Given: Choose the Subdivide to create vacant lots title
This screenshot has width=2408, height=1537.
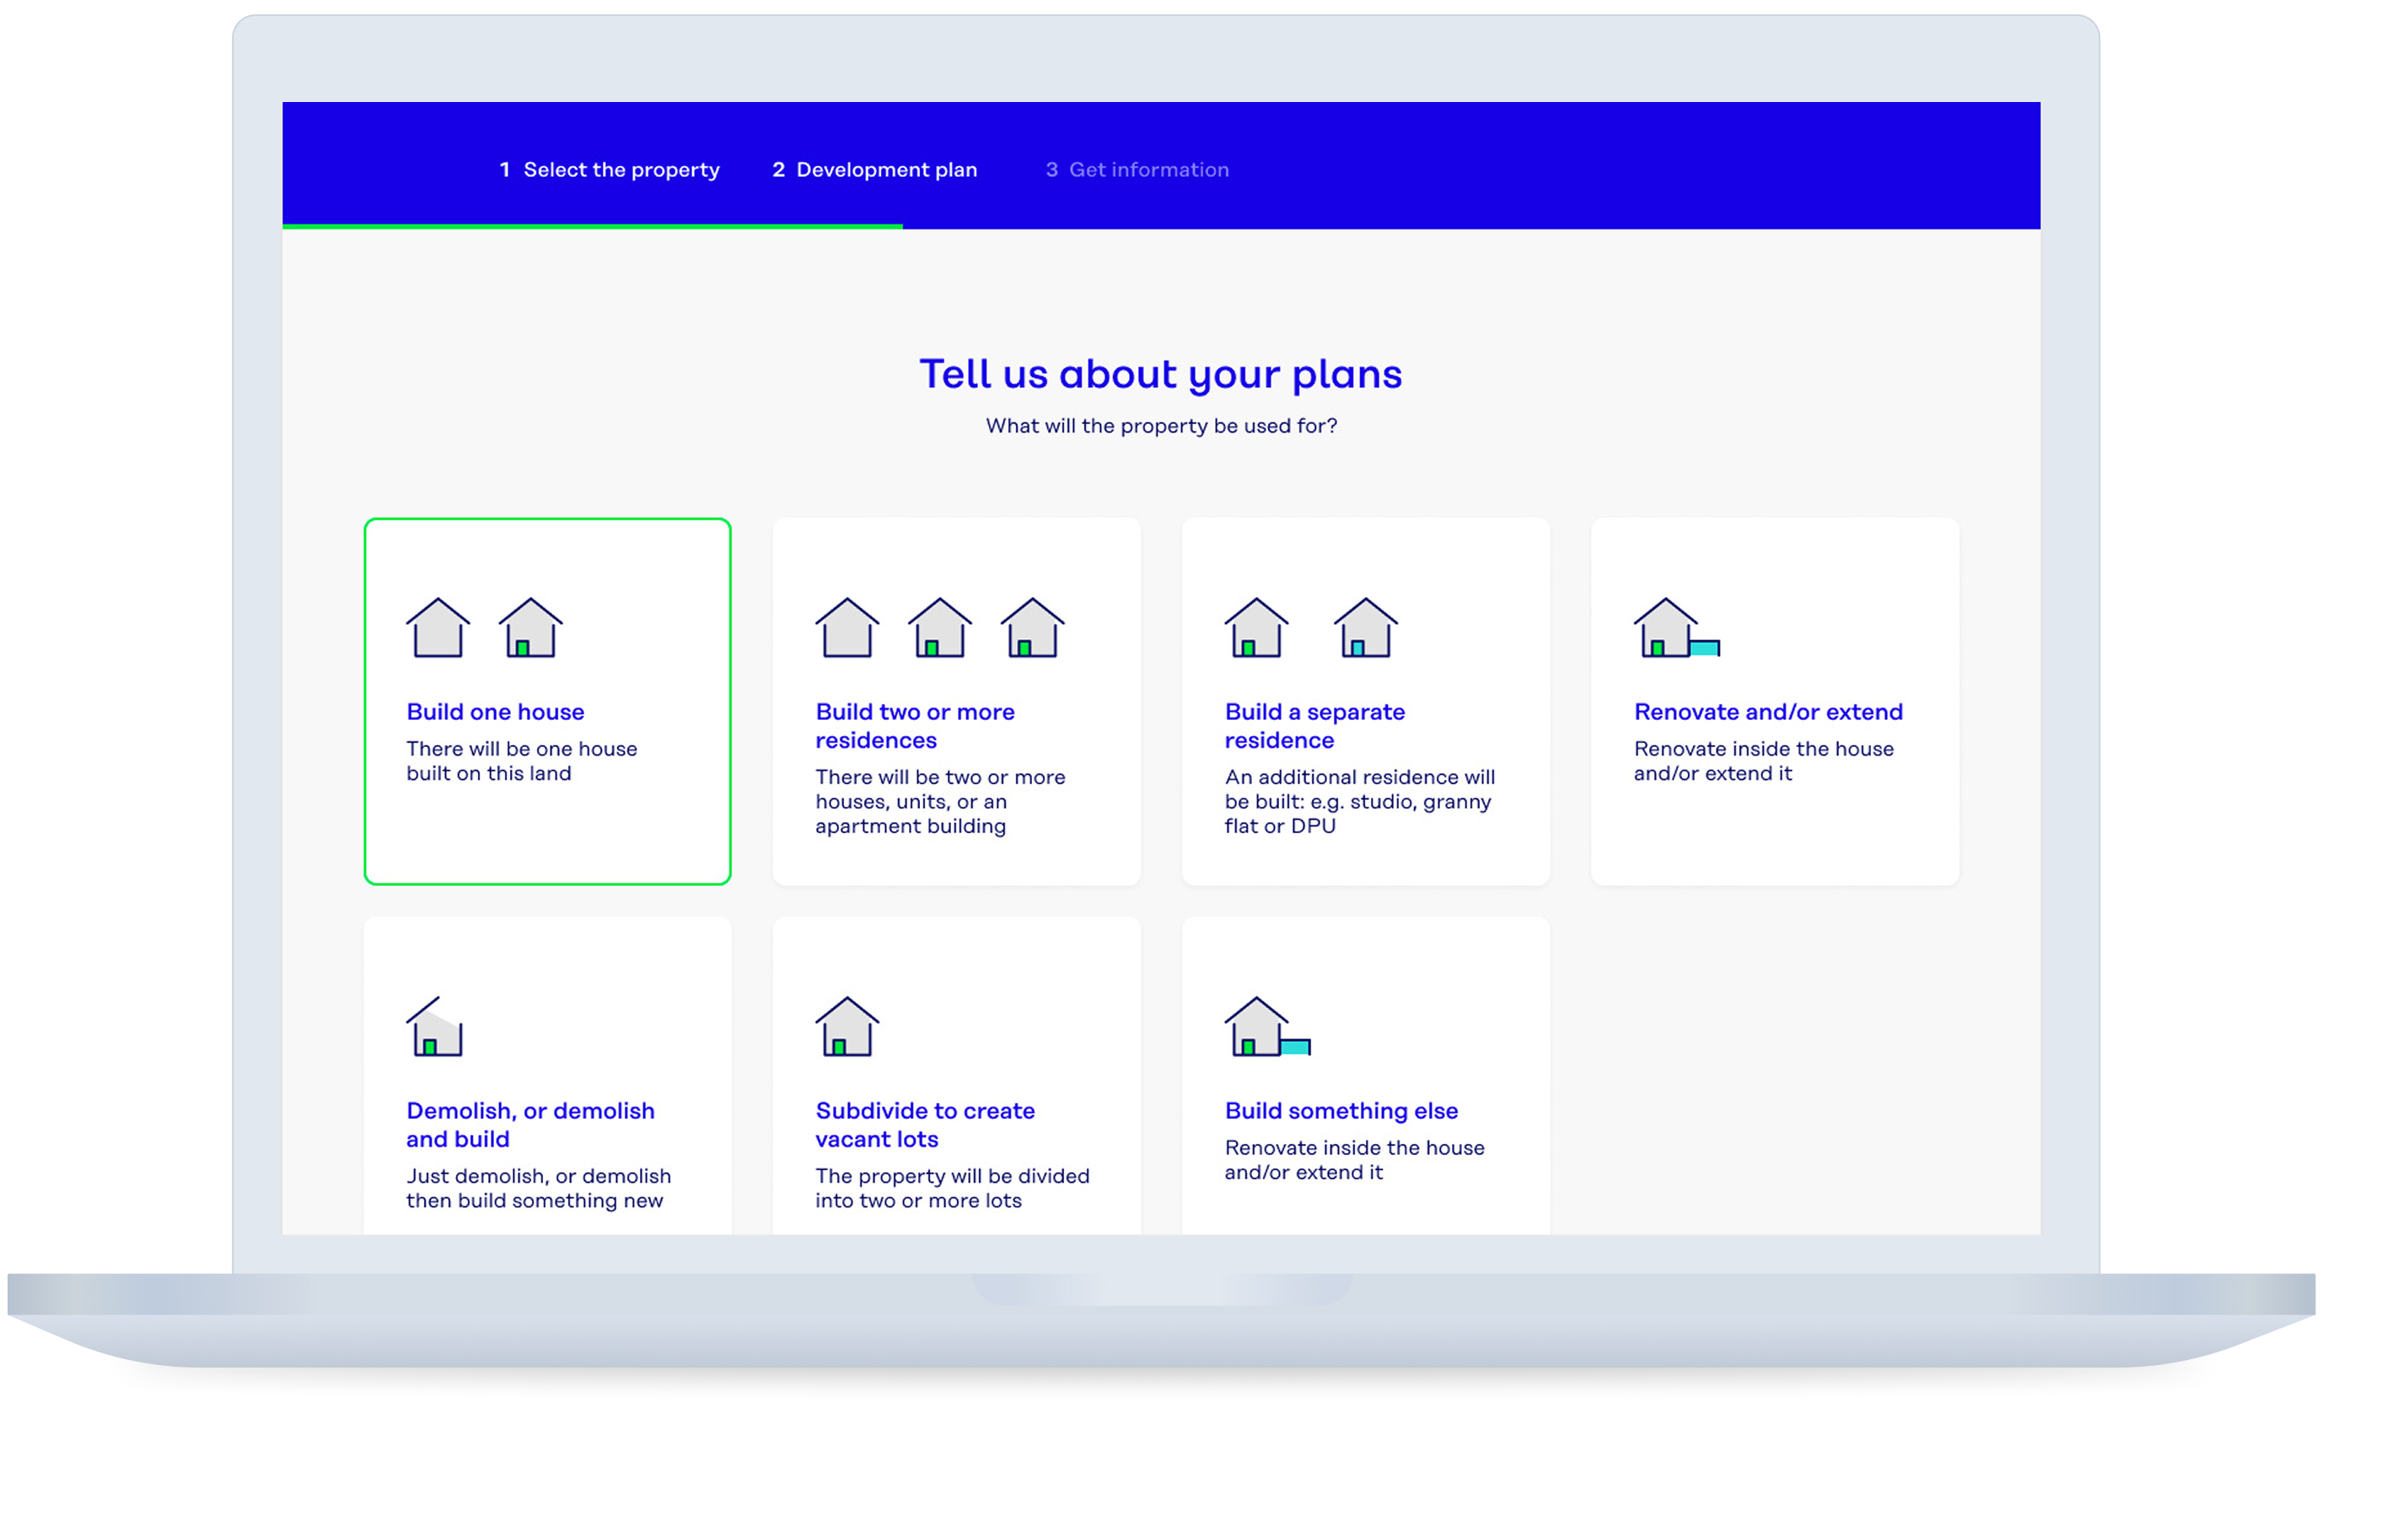Looking at the screenshot, I should coord(925,1125).
